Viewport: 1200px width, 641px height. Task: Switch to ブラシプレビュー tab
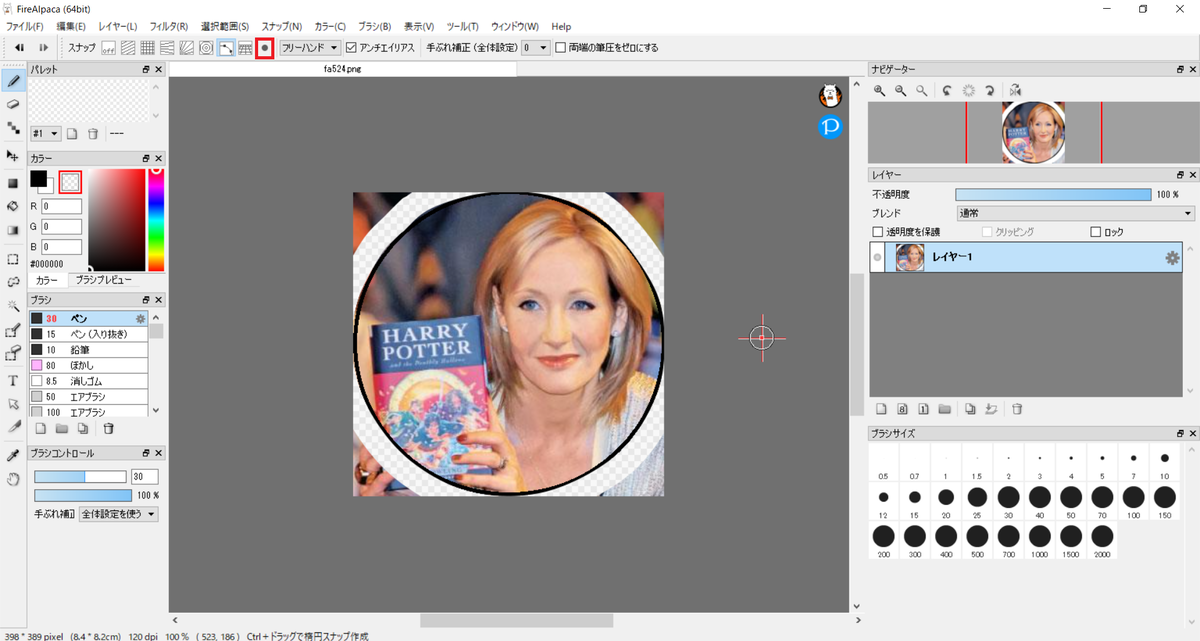coord(103,280)
